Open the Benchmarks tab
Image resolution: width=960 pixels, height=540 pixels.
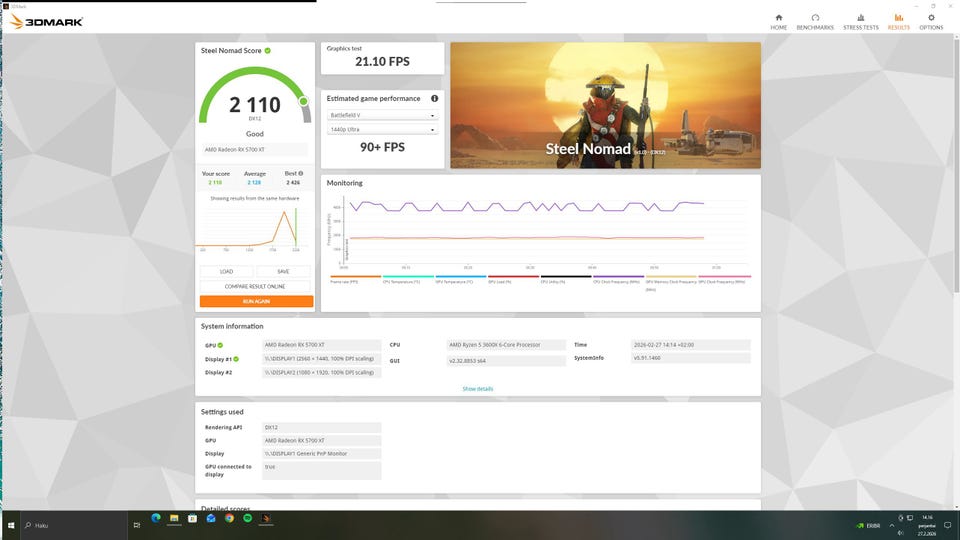coord(815,22)
